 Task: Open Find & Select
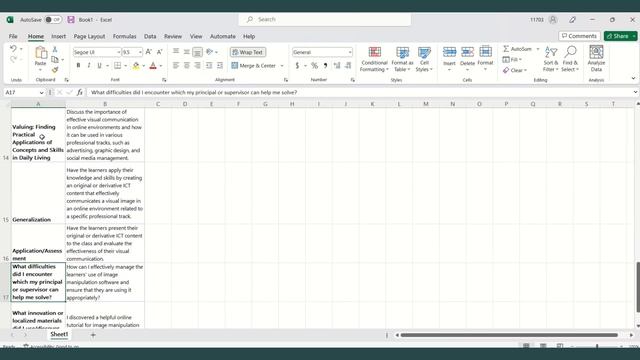click(570, 59)
